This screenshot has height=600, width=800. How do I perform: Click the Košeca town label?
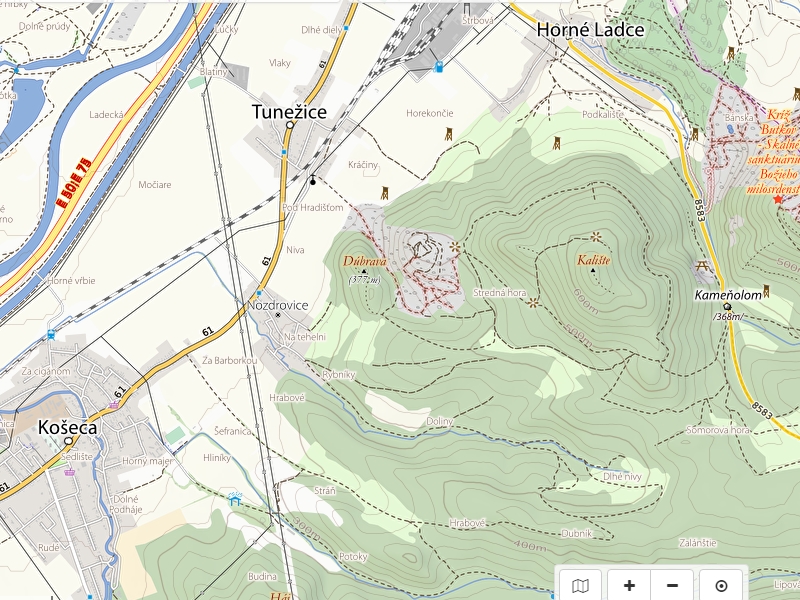point(67,428)
